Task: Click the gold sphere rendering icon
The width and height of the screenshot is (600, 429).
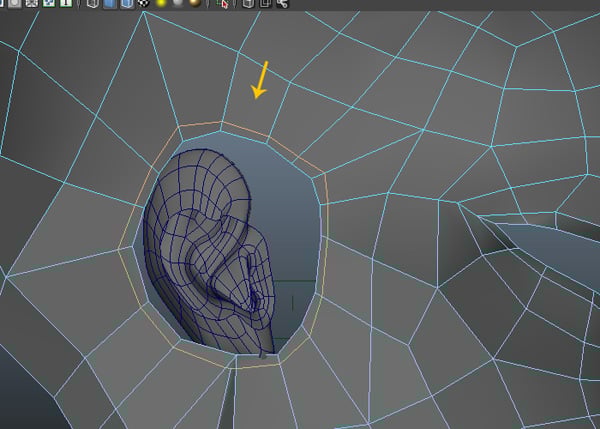Action: pyautogui.click(x=192, y=4)
